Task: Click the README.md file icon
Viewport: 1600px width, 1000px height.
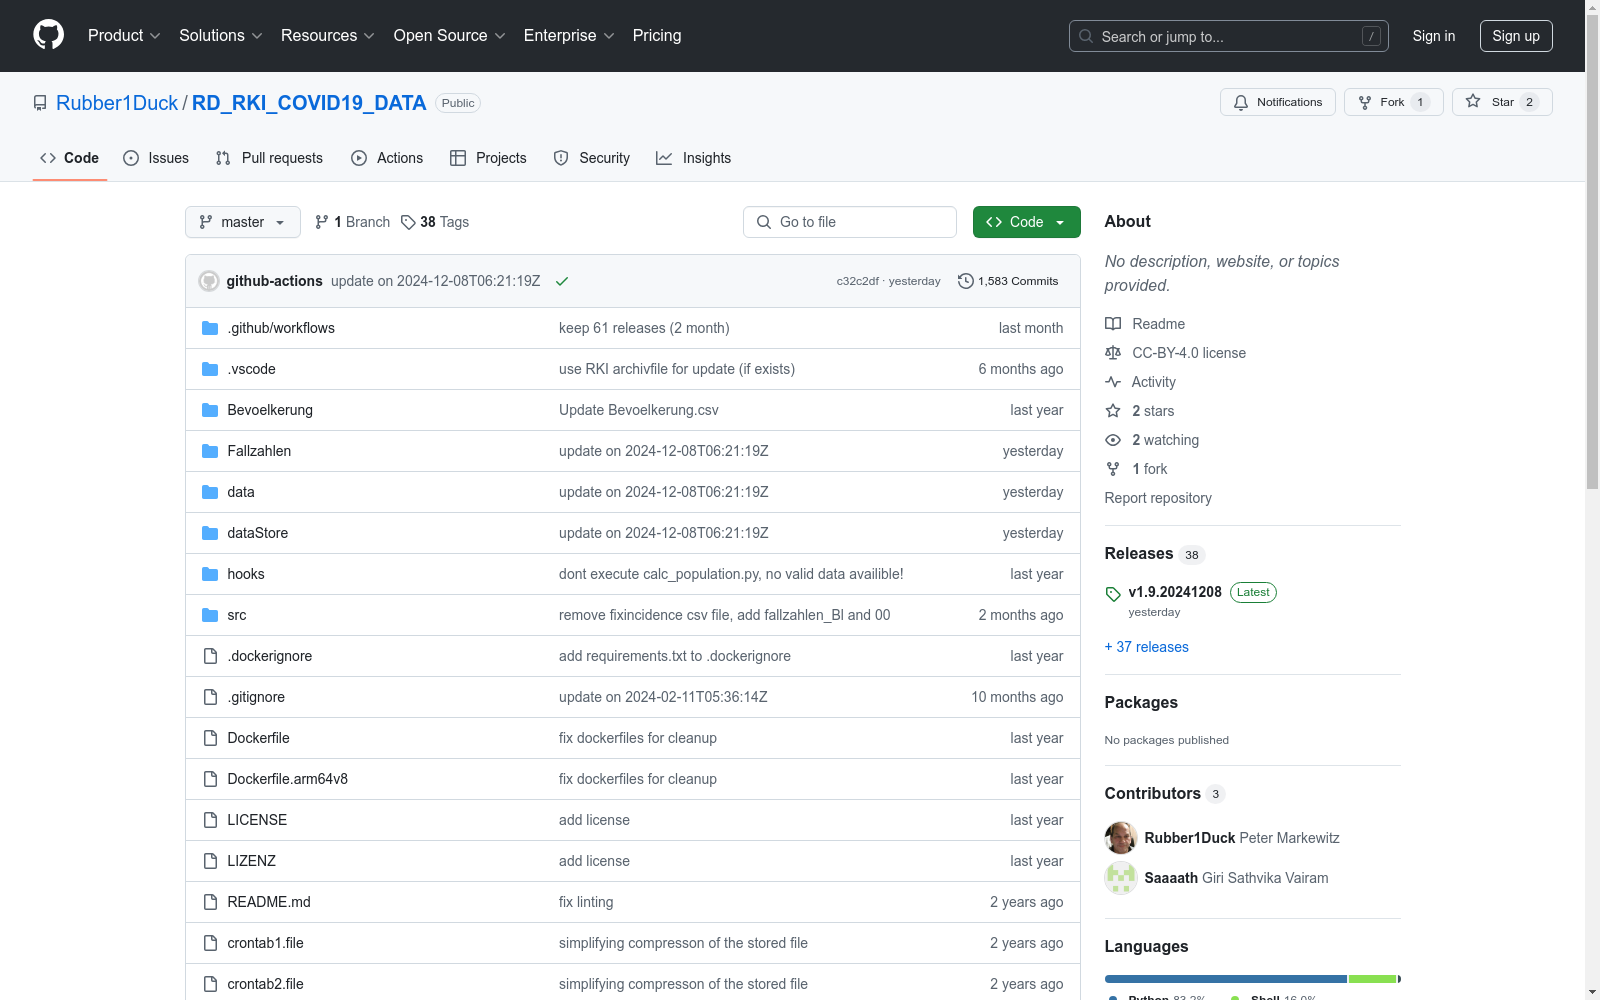Action: [x=210, y=902]
